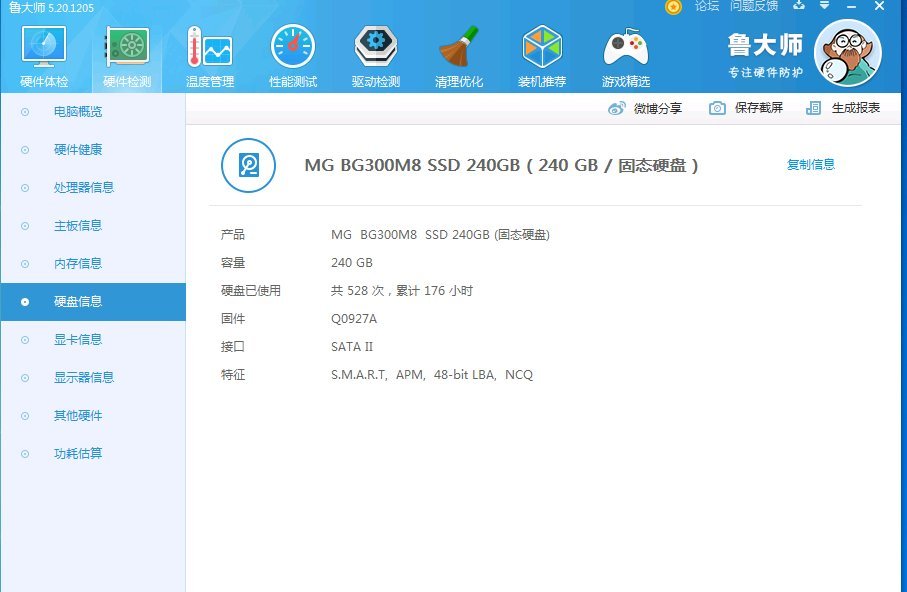Viewport: 907px width, 592px height.
Task: Select 硬盘信息 in sidebar
Action: coord(93,301)
